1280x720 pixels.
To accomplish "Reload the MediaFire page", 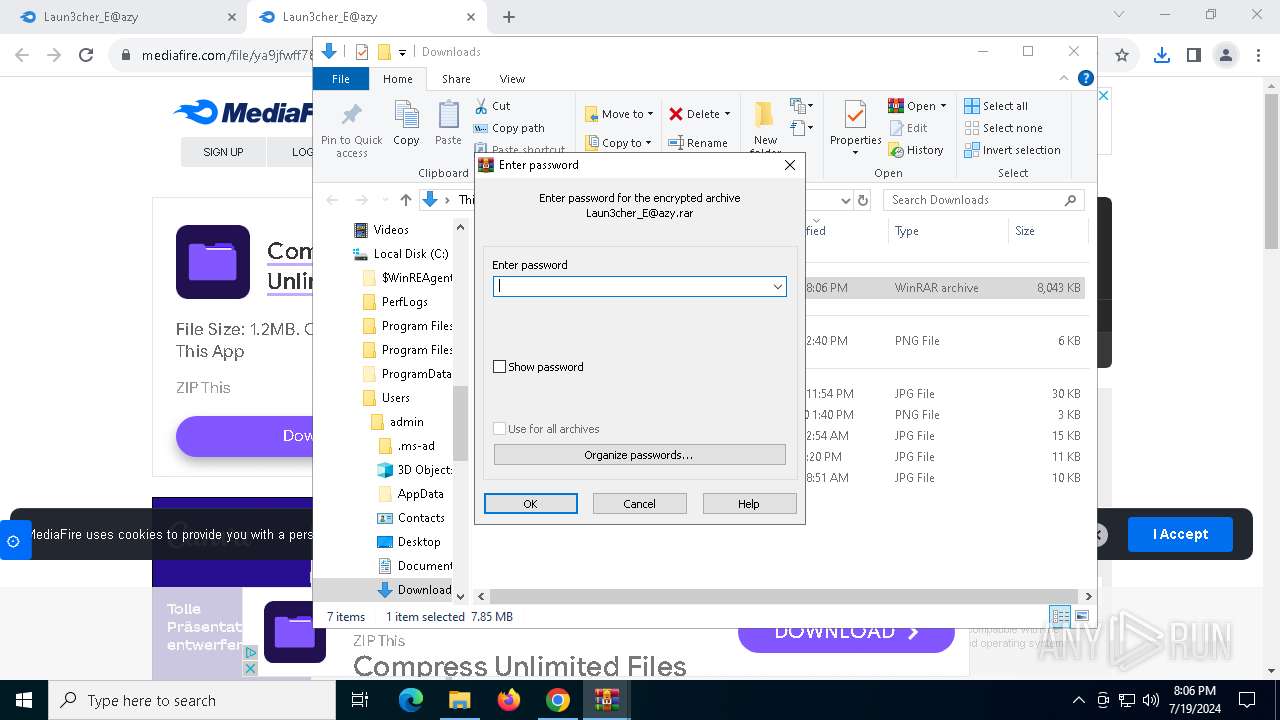I will click(x=86, y=56).
